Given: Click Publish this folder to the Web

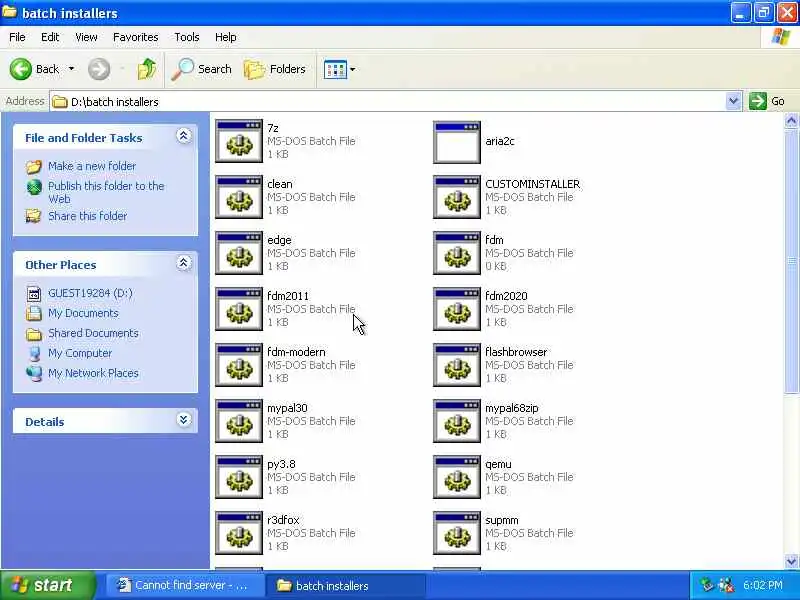Looking at the screenshot, I should pyautogui.click(x=106, y=192).
